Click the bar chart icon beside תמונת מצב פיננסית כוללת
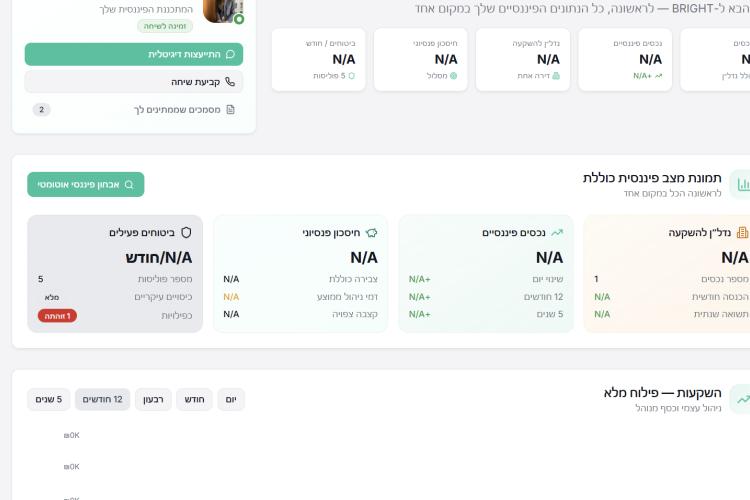Viewport: 750px width, 500px height. 742,184
